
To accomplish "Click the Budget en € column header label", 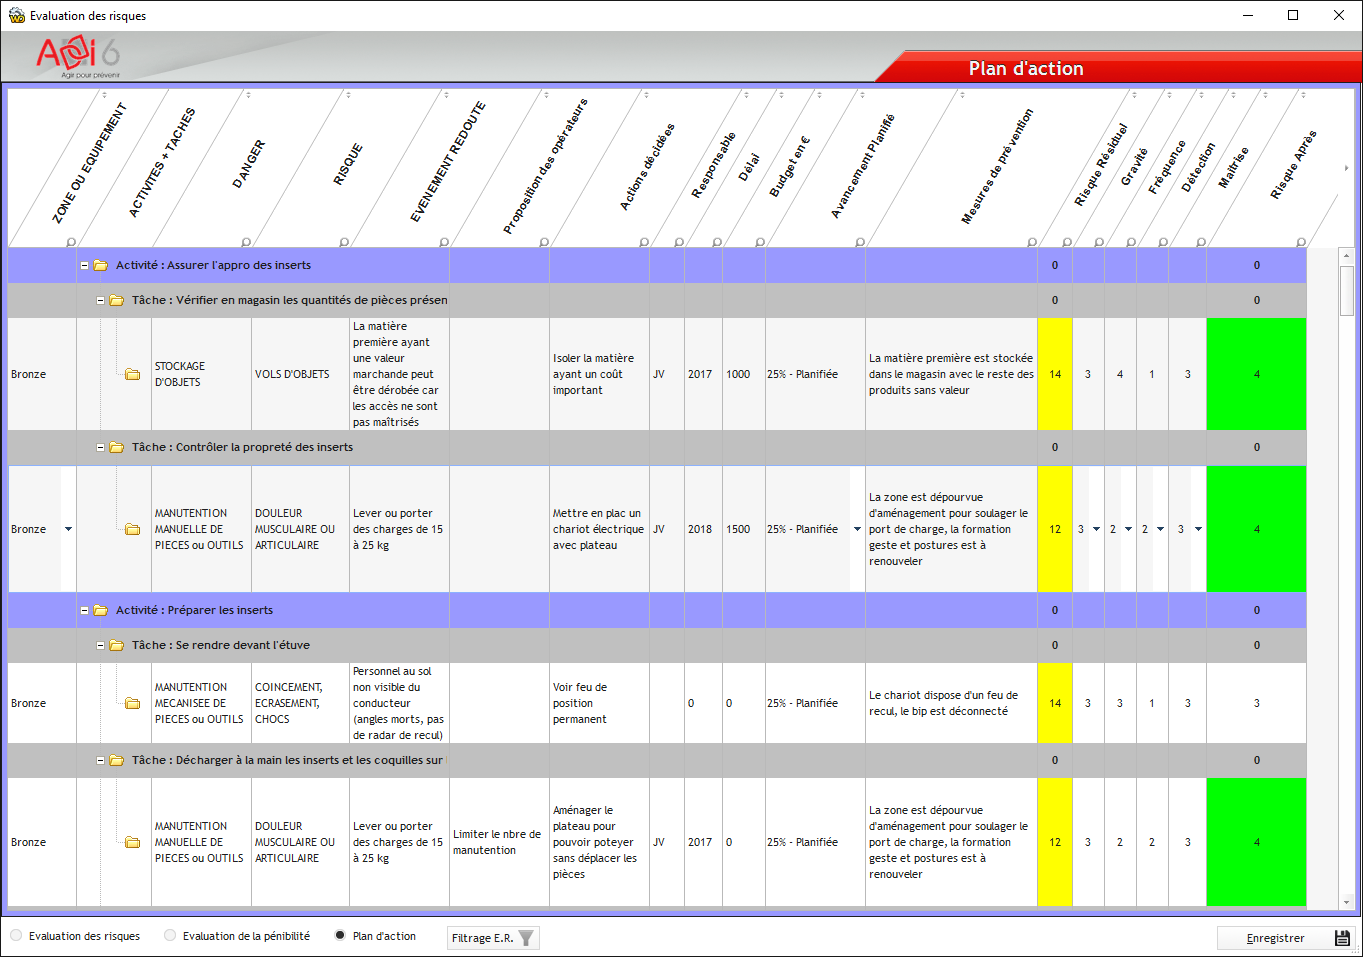I will (x=789, y=166).
